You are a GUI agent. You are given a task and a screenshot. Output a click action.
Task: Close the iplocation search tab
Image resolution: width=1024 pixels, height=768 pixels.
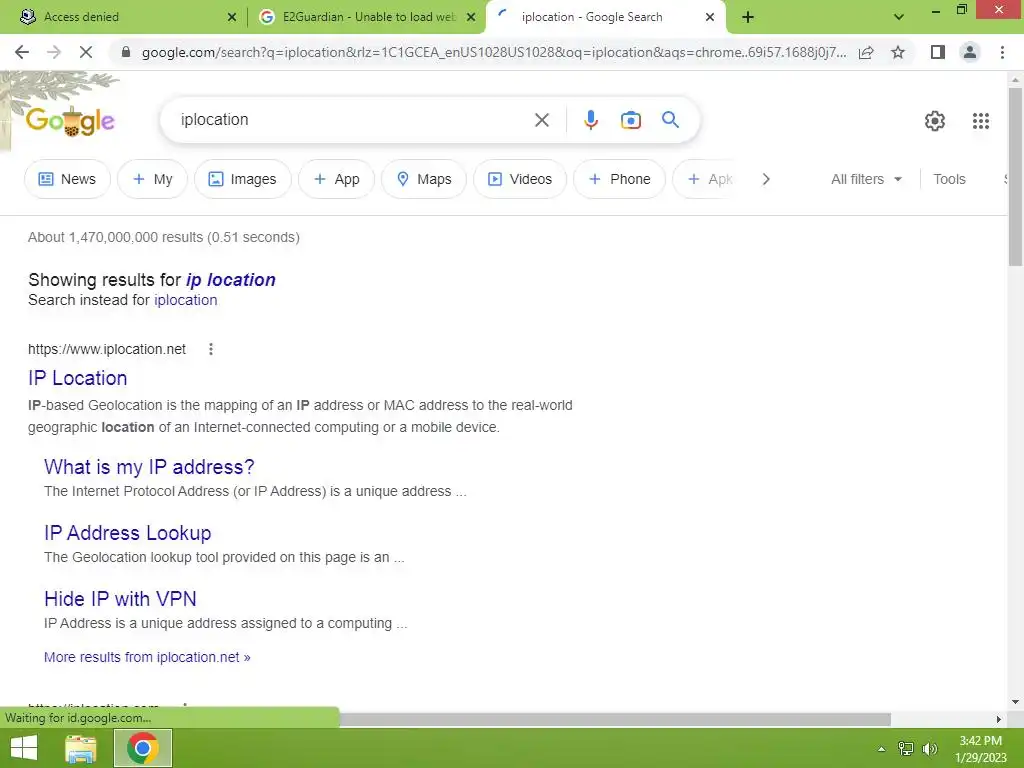(x=710, y=18)
